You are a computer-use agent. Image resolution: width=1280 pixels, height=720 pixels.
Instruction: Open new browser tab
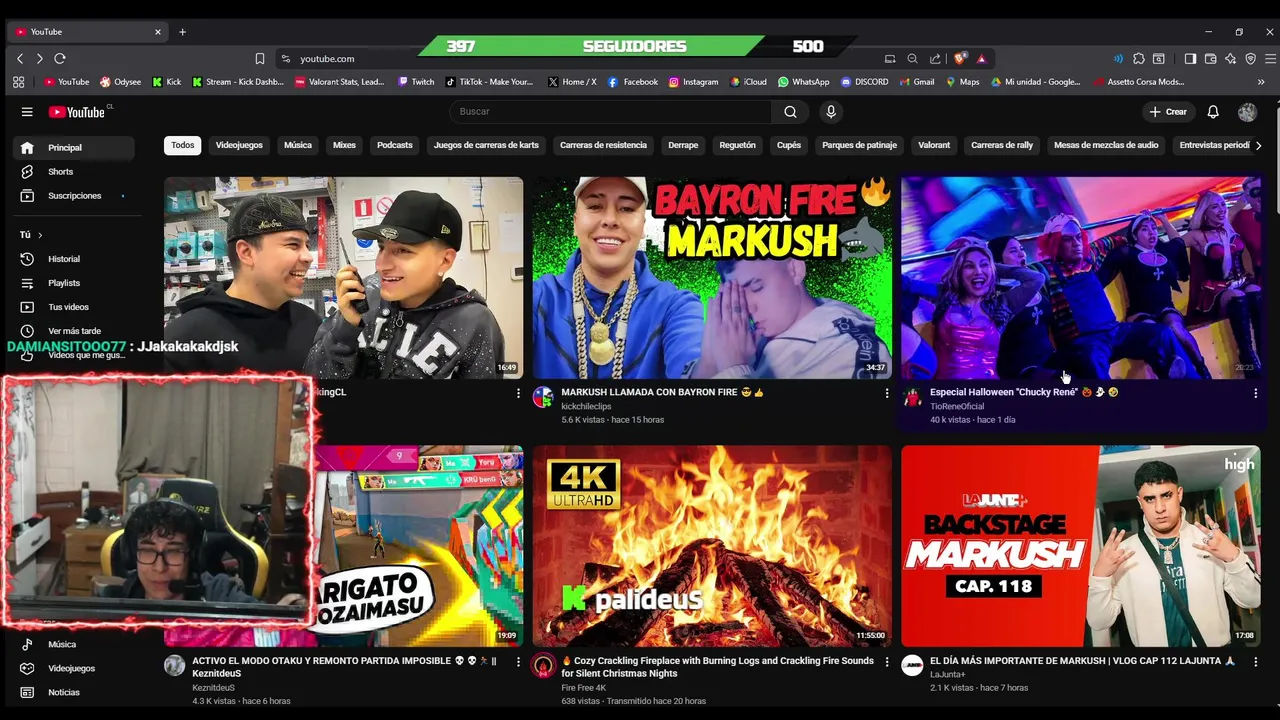click(x=182, y=32)
